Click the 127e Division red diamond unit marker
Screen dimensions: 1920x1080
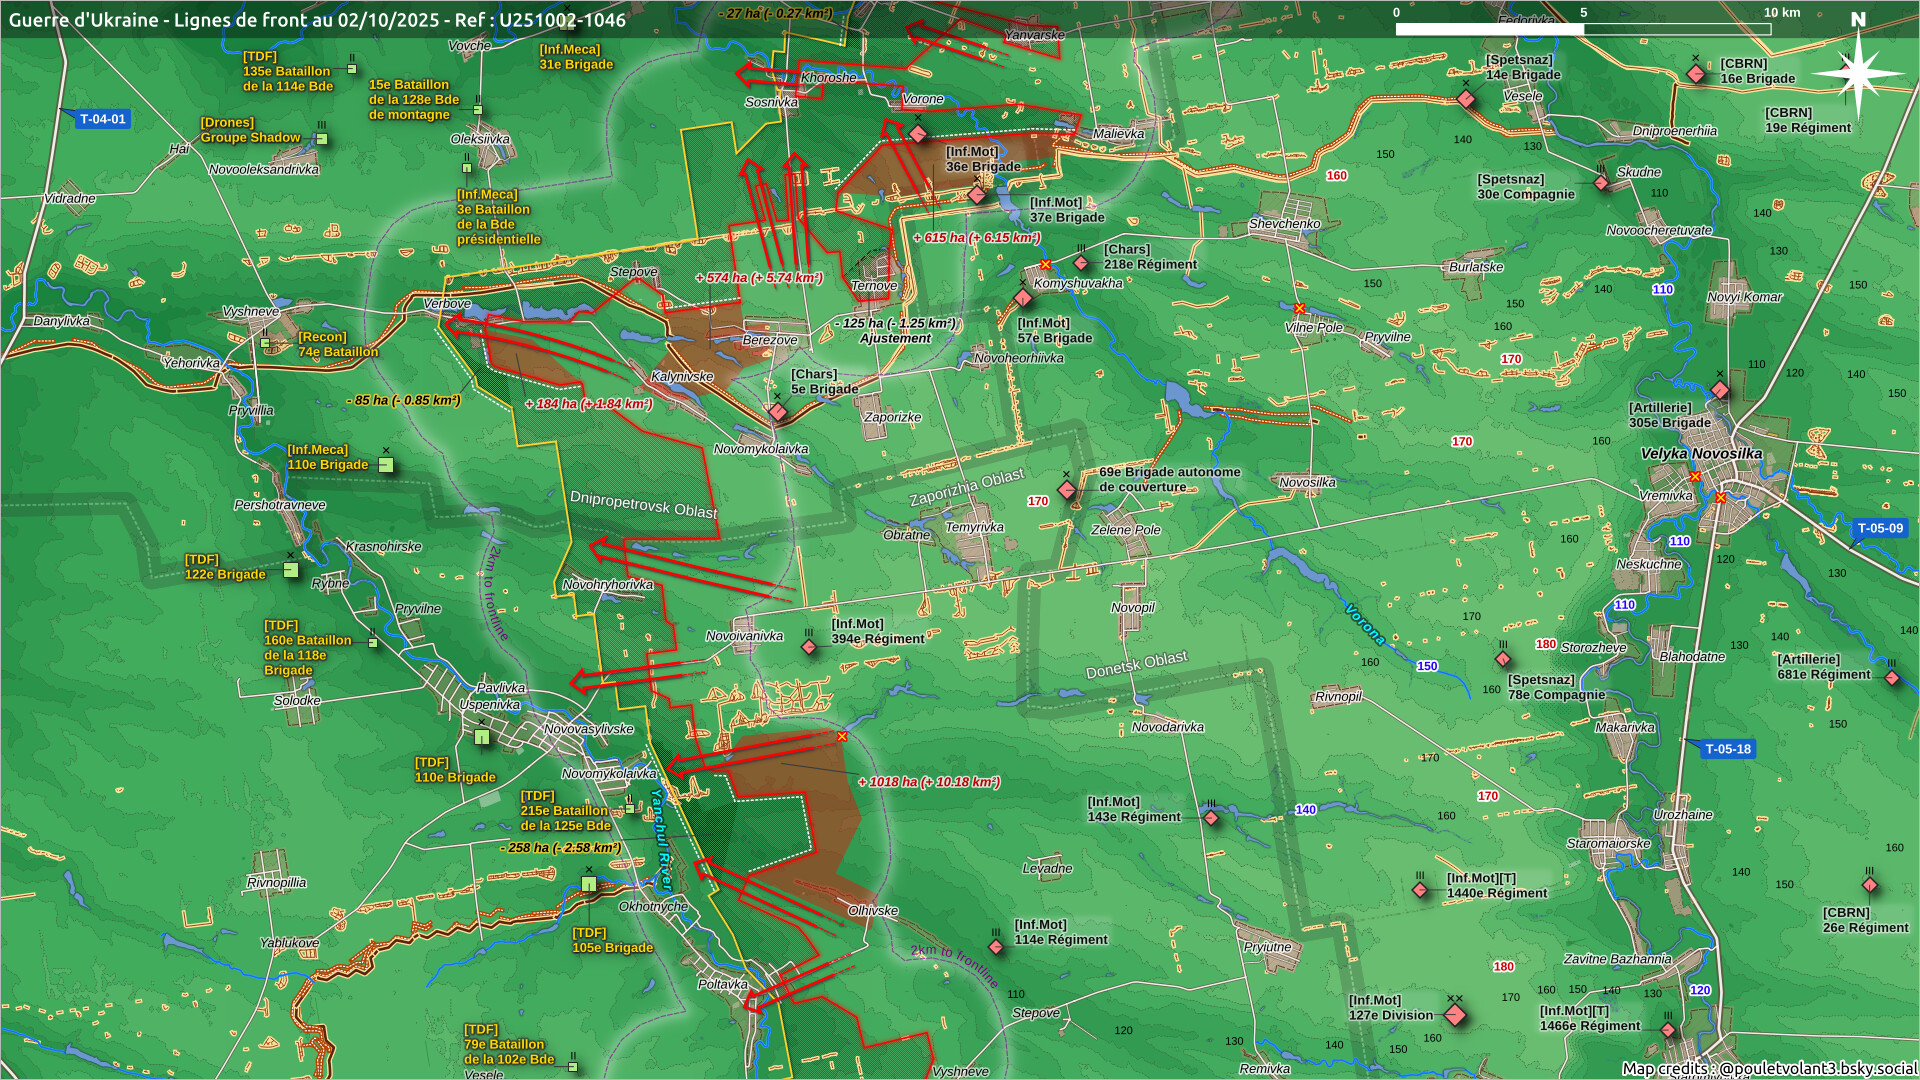click(x=1455, y=1015)
